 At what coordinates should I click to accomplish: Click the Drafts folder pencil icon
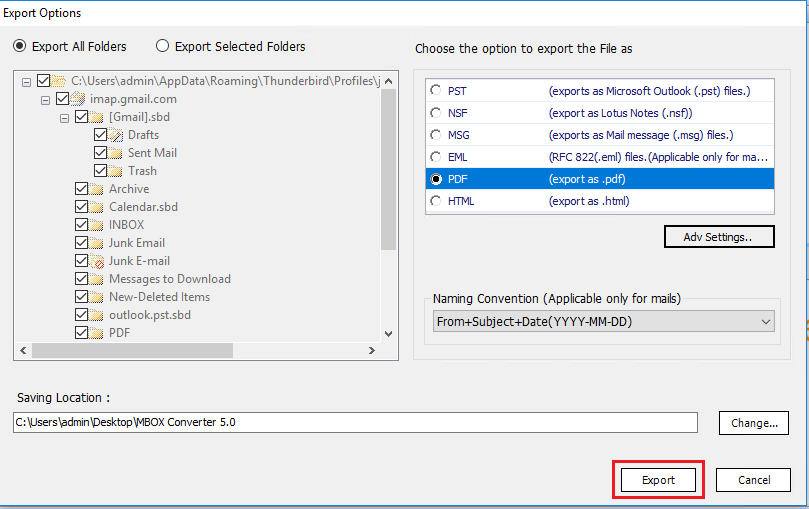(x=116, y=135)
